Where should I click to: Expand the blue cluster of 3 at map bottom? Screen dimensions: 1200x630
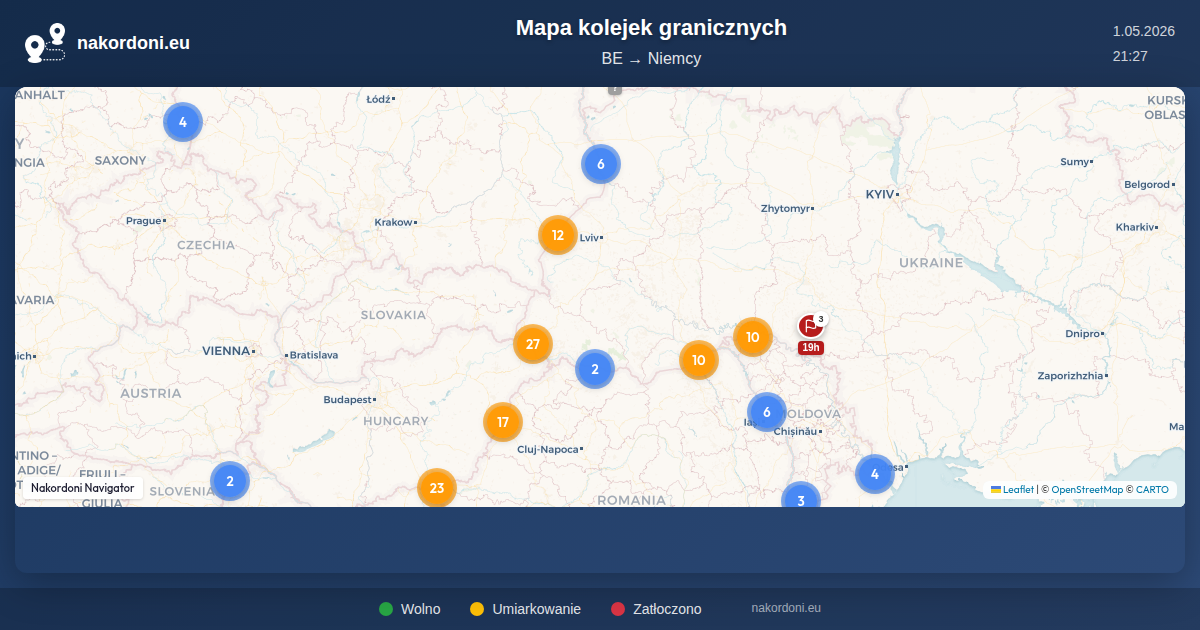(x=801, y=497)
